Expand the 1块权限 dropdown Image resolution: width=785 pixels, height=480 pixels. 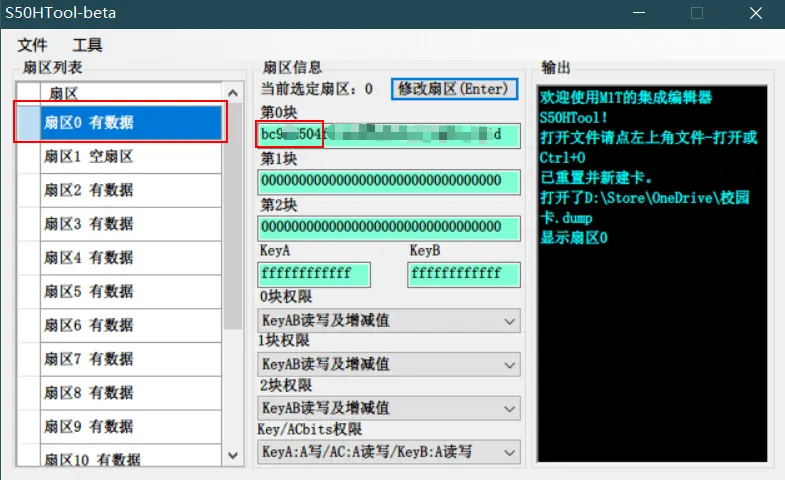(x=389, y=364)
